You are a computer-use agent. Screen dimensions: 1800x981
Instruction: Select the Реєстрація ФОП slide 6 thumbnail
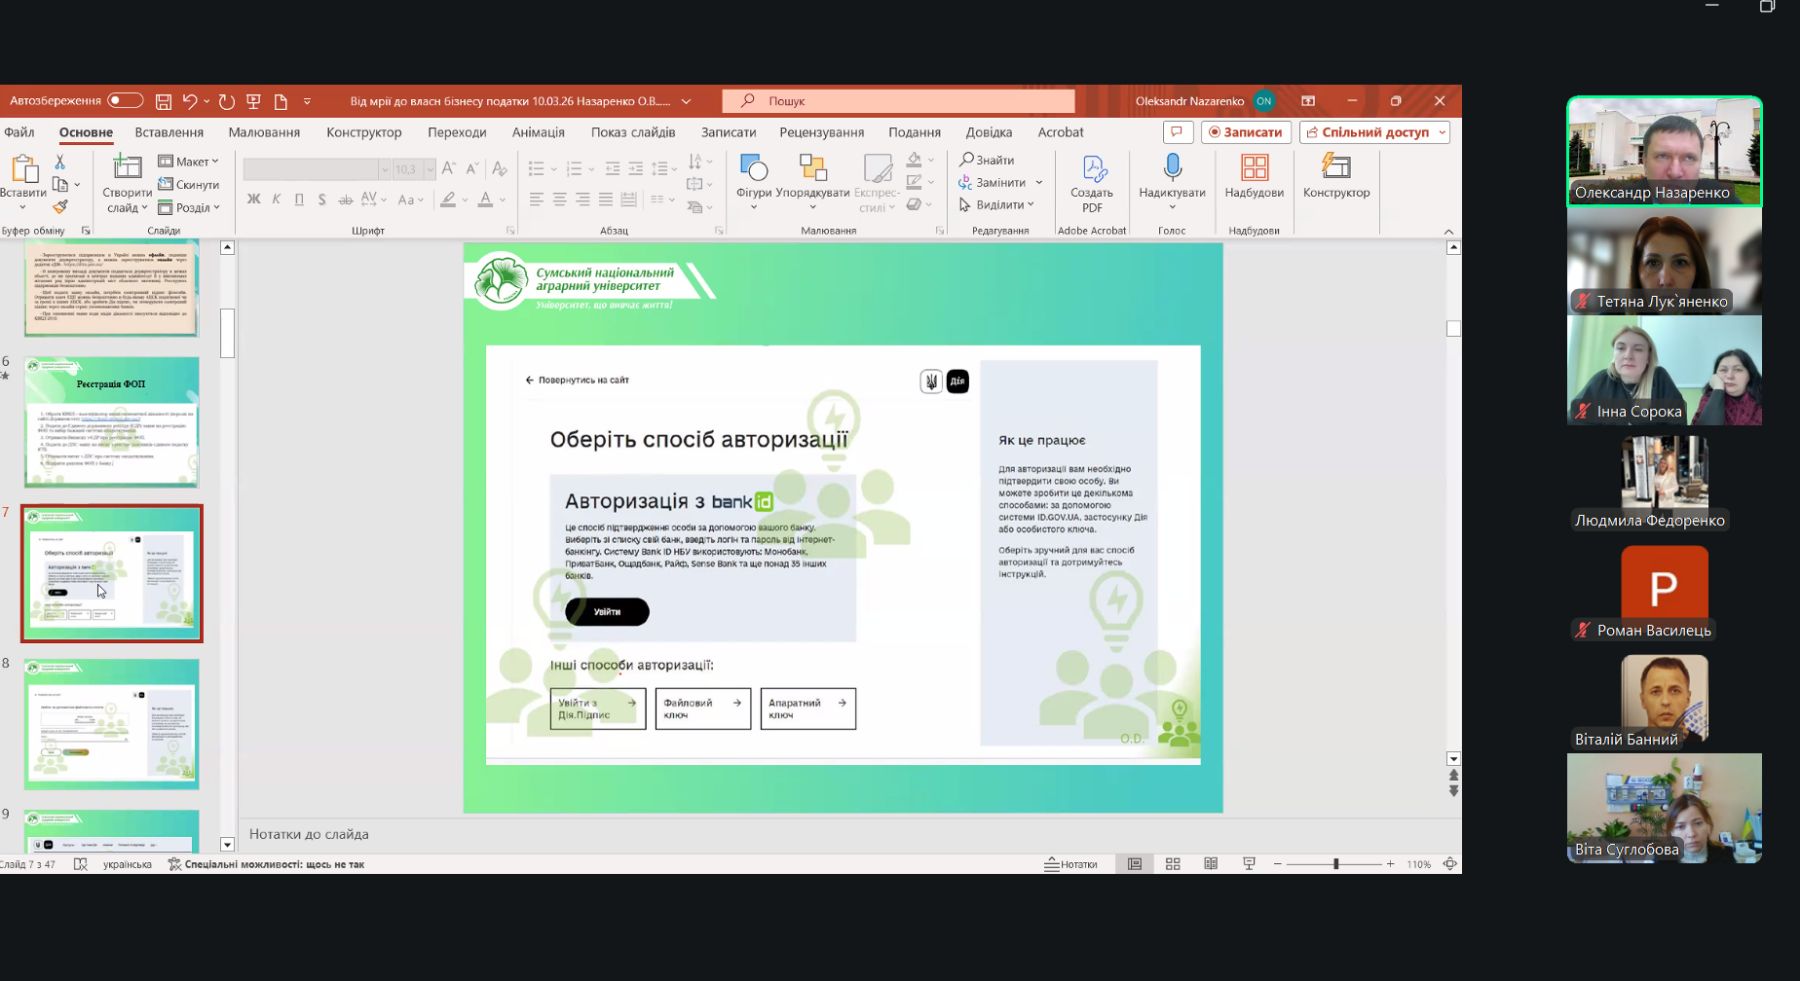pyautogui.click(x=112, y=422)
